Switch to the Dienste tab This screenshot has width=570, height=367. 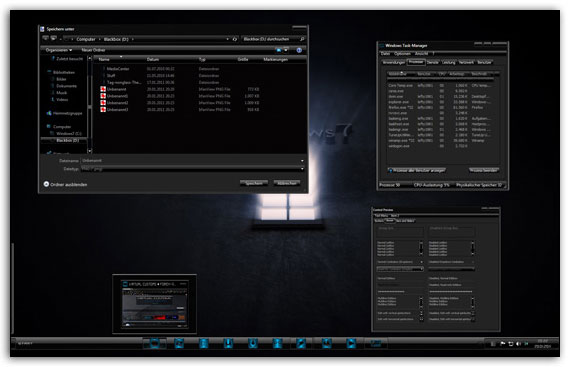[x=433, y=62]
